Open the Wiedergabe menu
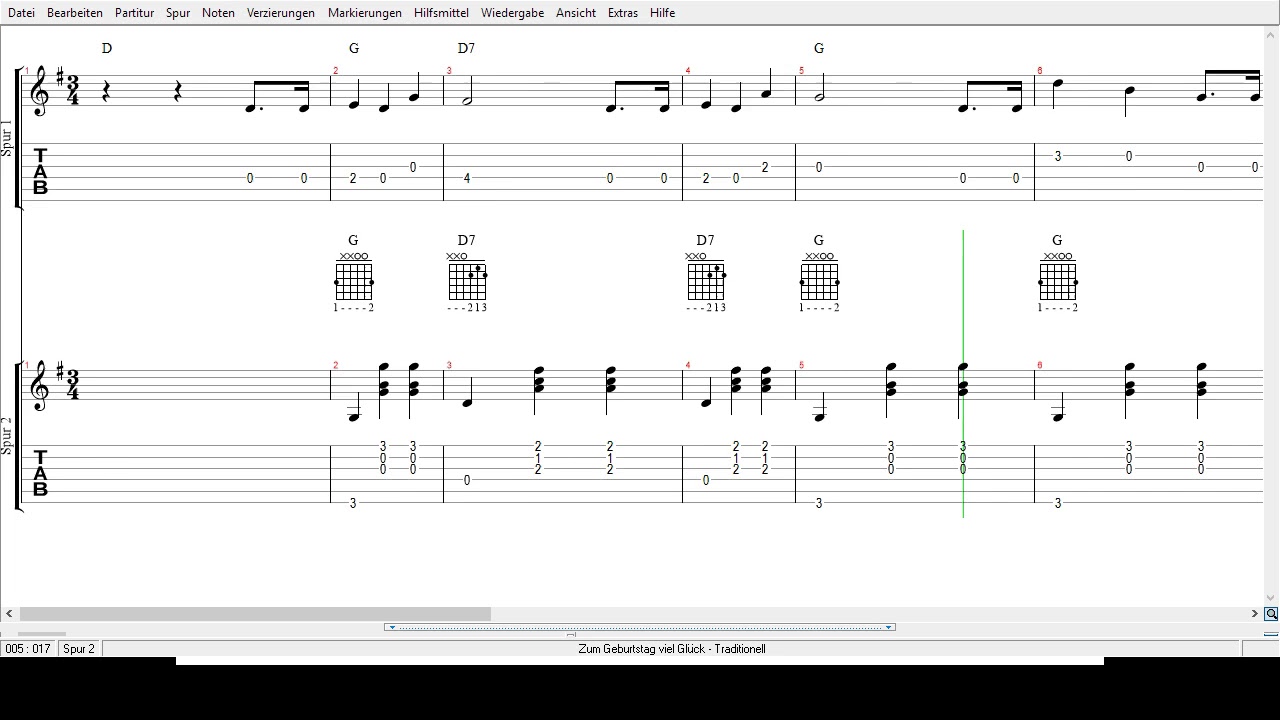Image resolution: width=1280 pixels, height=720 pixels. click(x=512, y=13)
